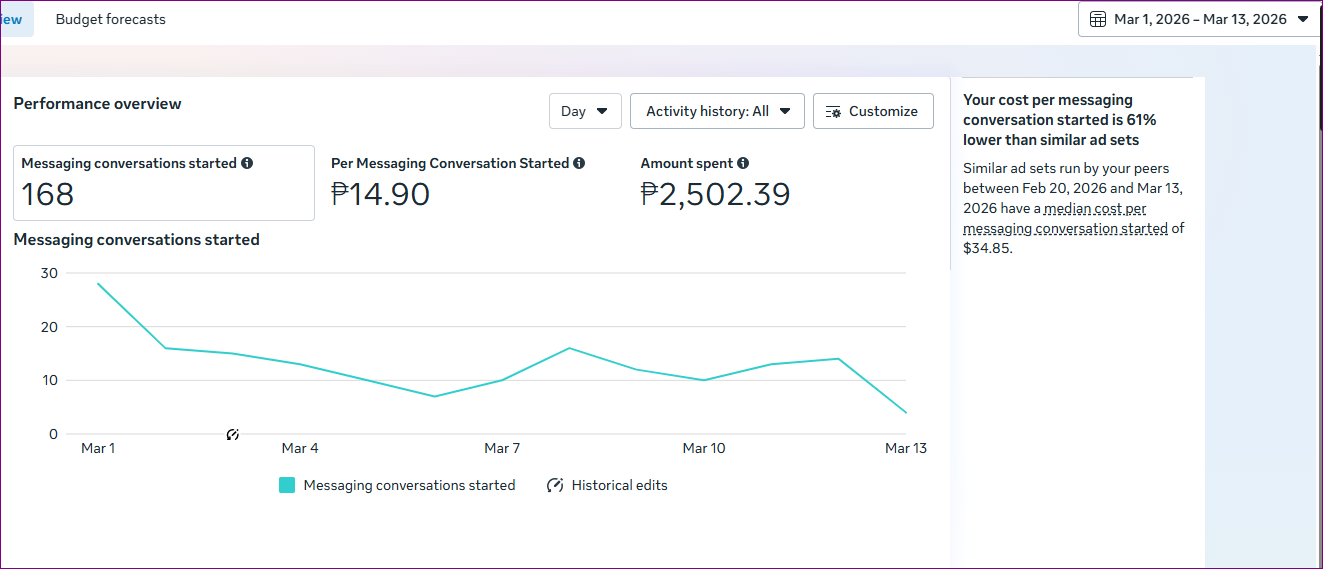Viewport: 1323px width, 569px height.
Task: Select the Messaging conversations started 168 metric card
Action: point(163,182)
